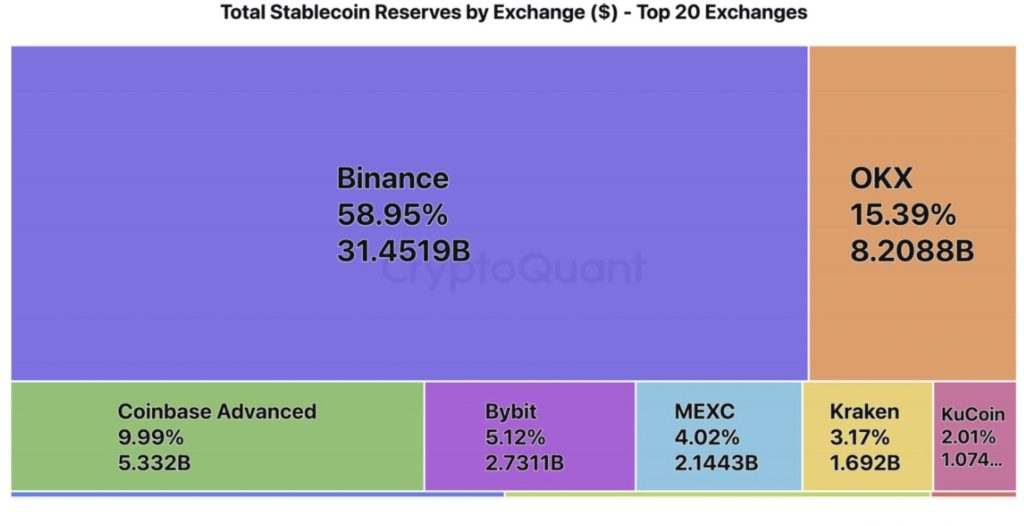Select Binance's 31.4519B reserve value
The height and width of the screenshot is (526, 1024).
tap(403, 251)
